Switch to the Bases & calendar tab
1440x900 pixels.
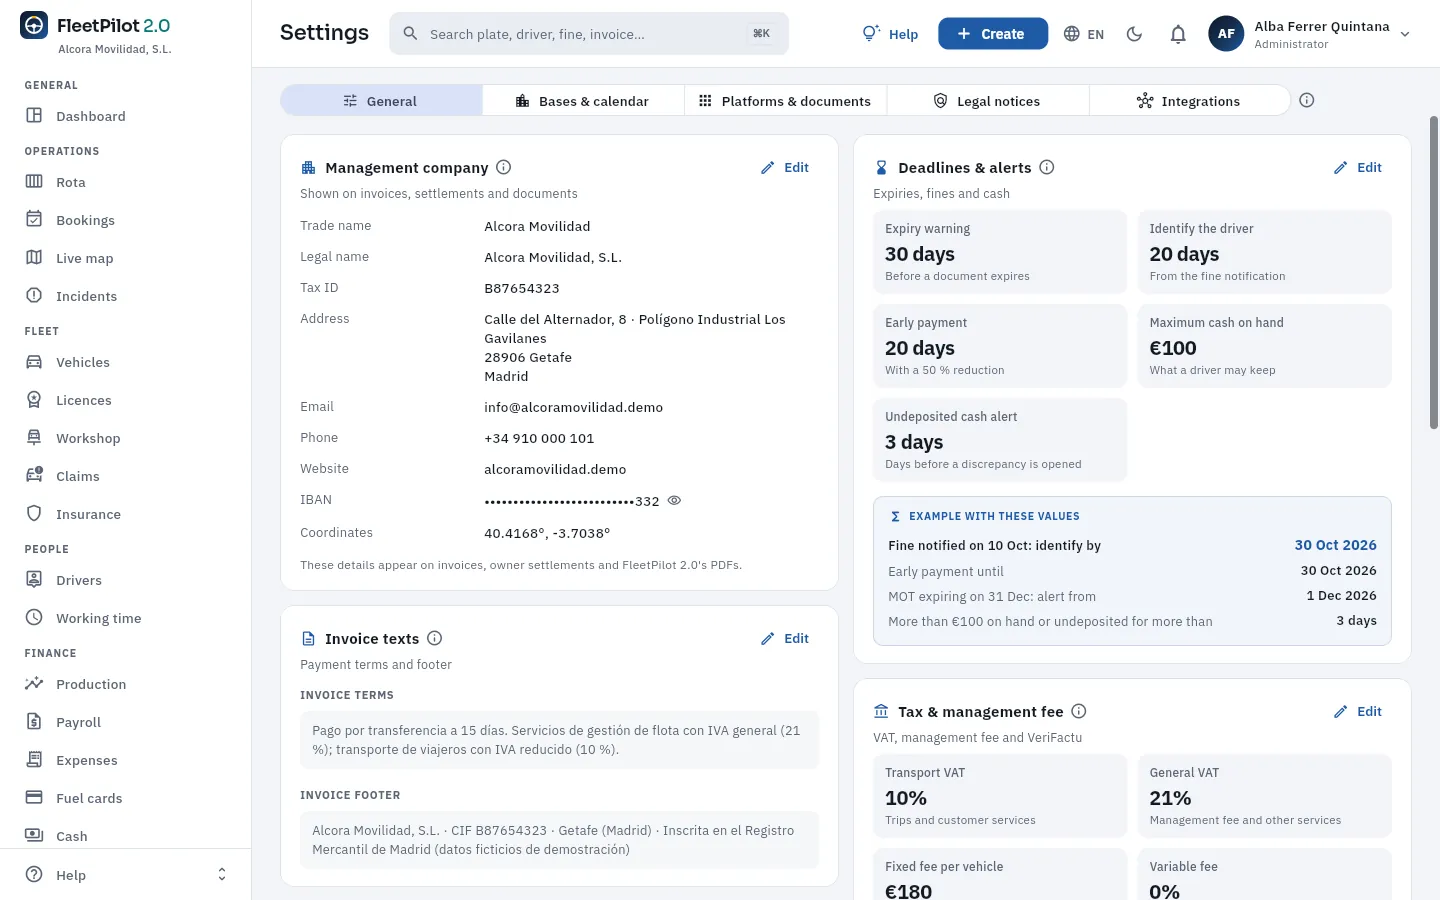point(583,101)
